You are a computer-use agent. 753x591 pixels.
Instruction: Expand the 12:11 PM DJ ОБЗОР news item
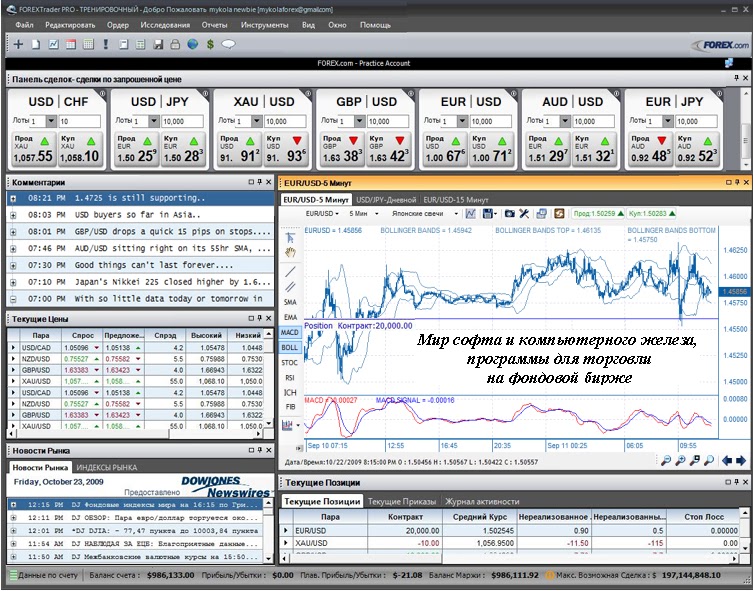pyautogui.click(x=13, y=518)
